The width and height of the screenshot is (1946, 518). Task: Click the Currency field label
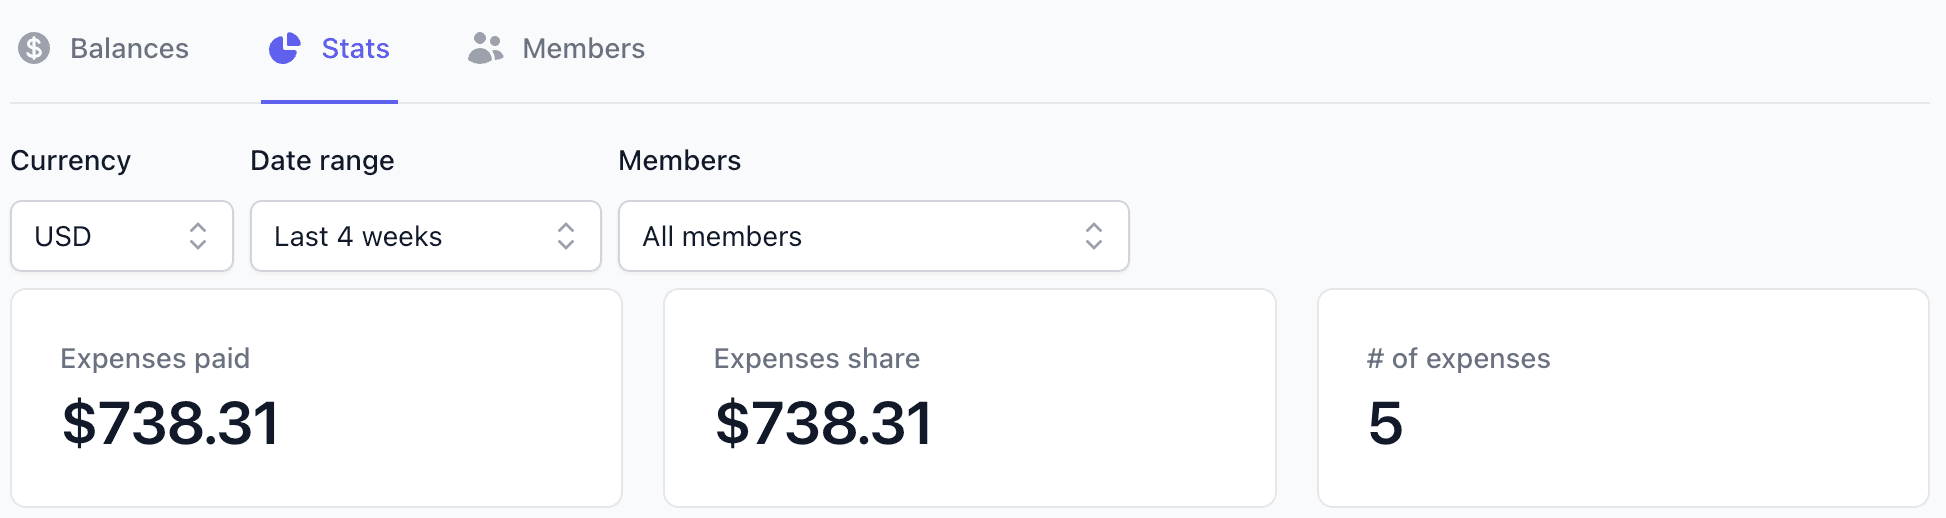71,160
